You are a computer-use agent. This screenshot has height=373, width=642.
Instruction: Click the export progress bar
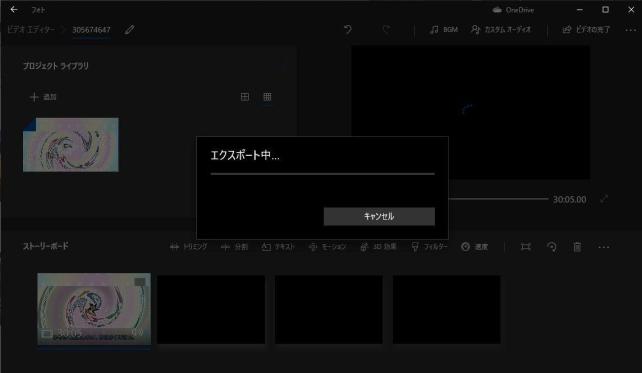pos(323,174)
